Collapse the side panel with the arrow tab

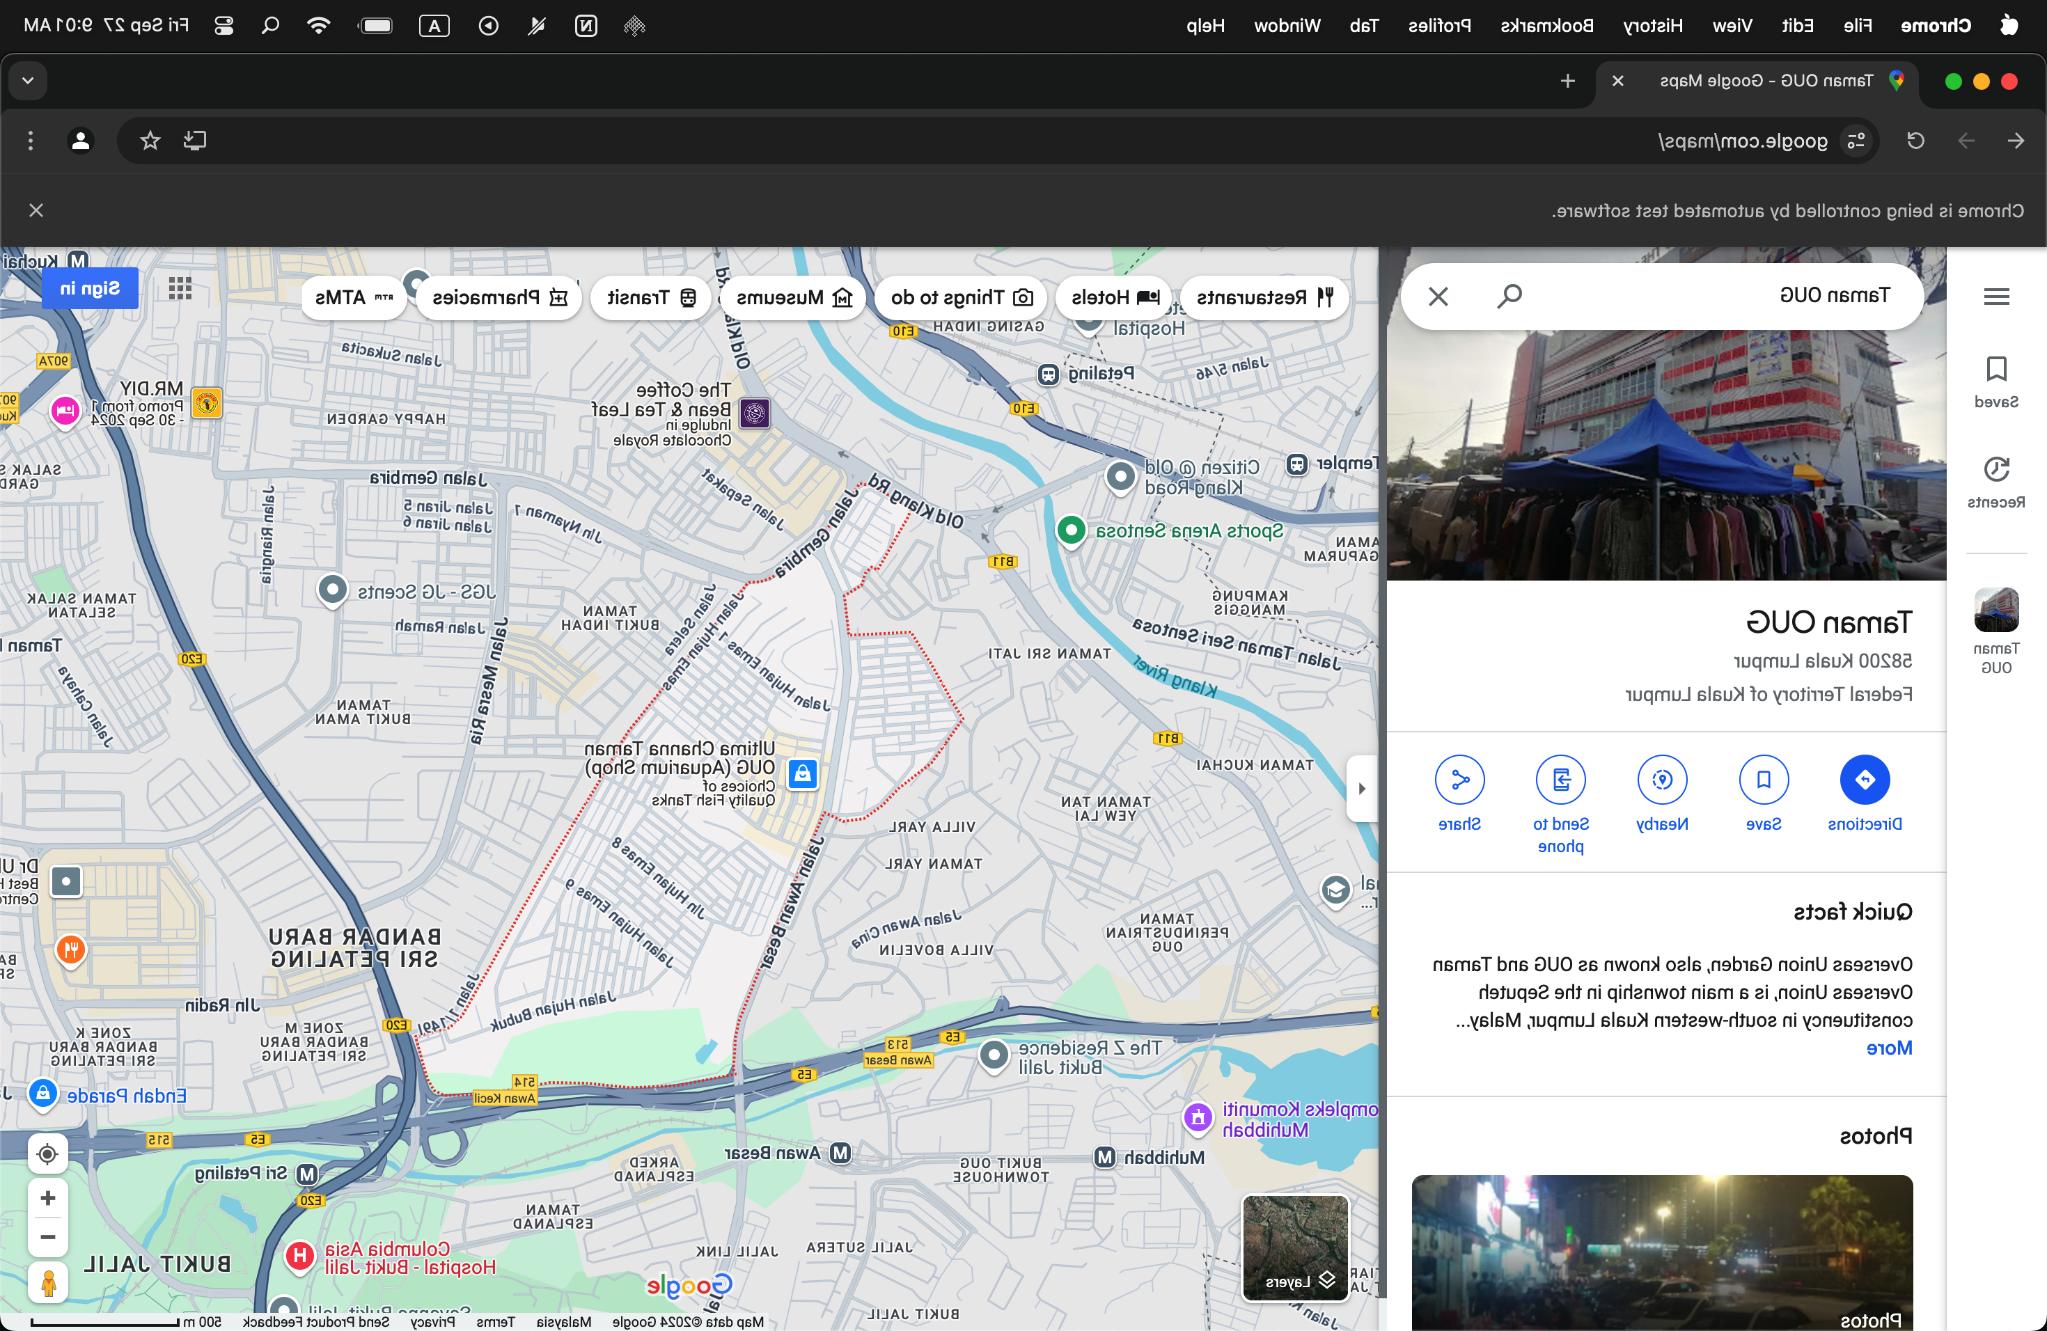click(1362, 788)
